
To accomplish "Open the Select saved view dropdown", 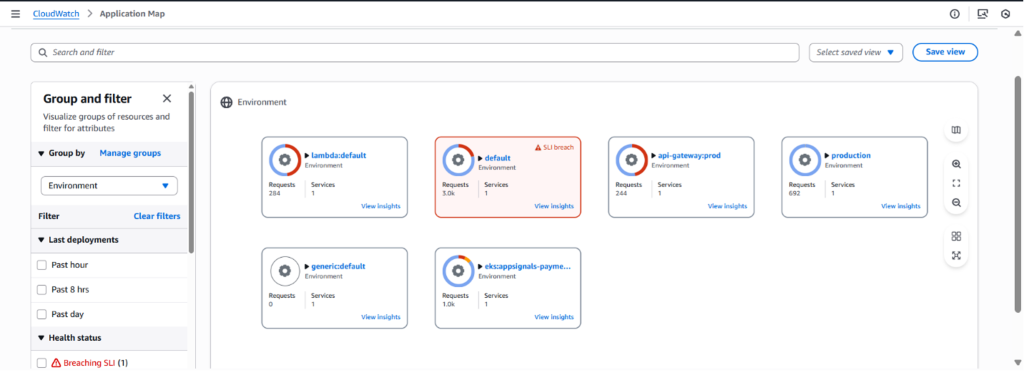I will [x=856, y=52].
